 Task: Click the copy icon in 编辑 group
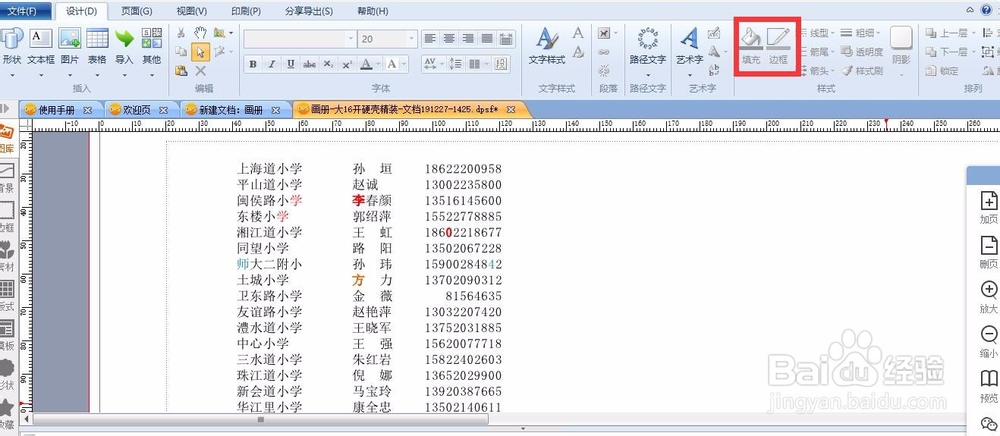pyautogui.click(x=181, y=52)
